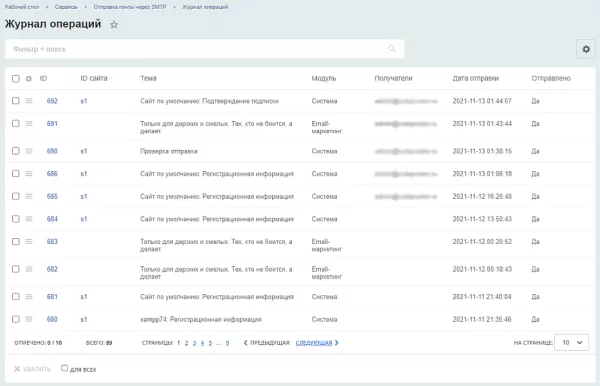Open row actions menu for ID 686
Viewport: 600px width, 386px height.
click(x=29, y=173)
